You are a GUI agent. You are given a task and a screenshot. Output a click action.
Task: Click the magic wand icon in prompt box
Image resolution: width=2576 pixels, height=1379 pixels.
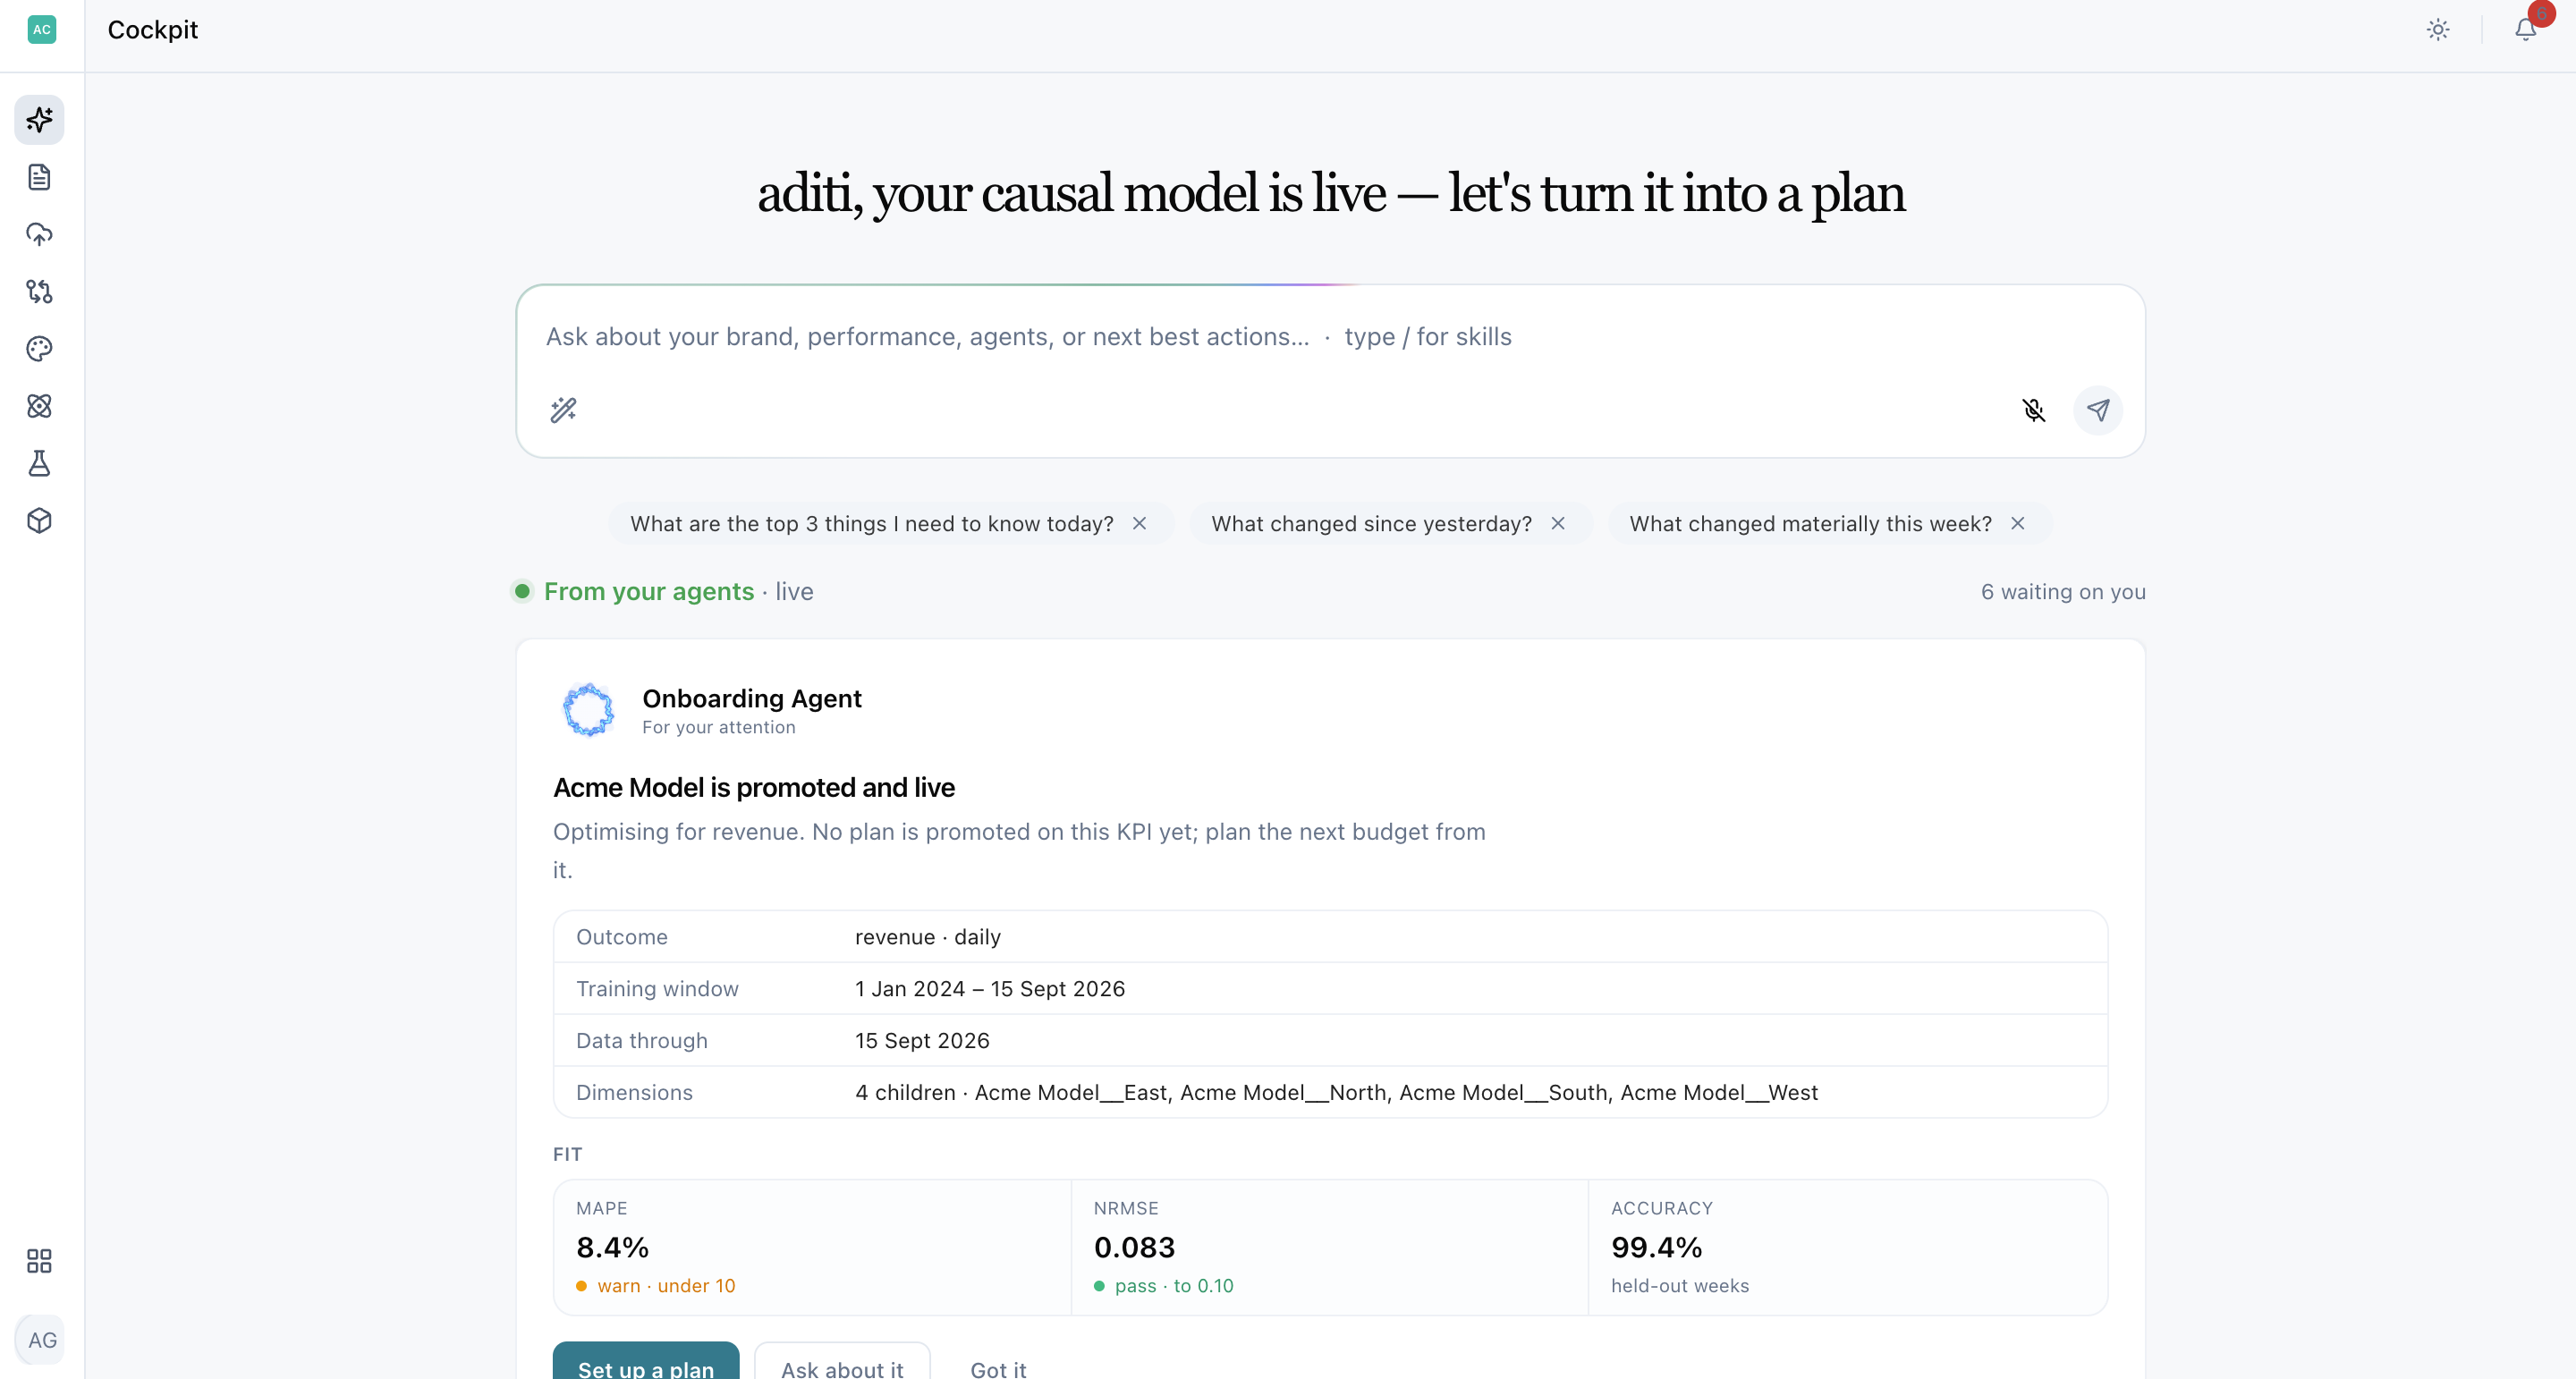click(x=564, y=410)
